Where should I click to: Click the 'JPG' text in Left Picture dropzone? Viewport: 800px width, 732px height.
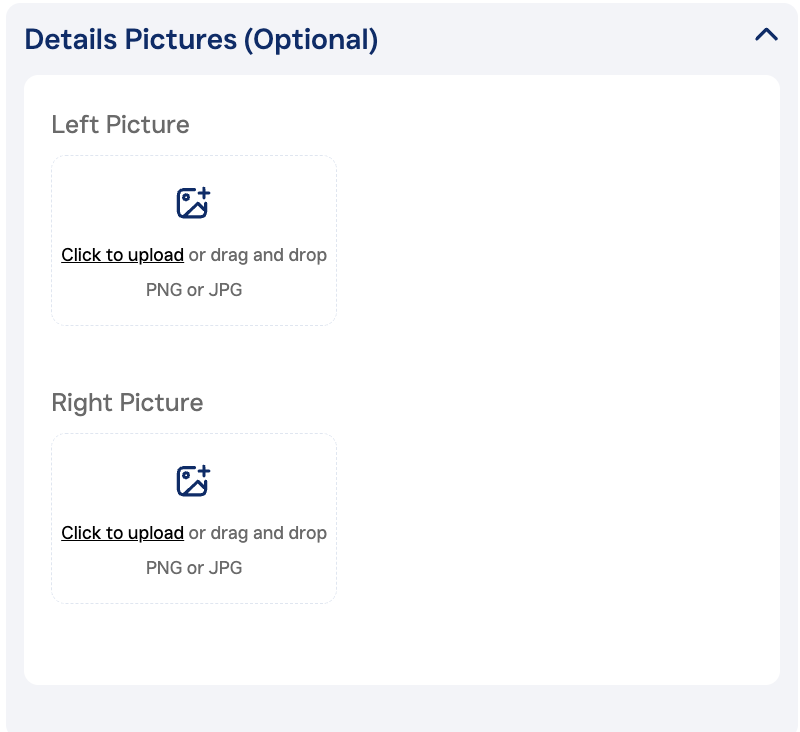tap(225, 290)
